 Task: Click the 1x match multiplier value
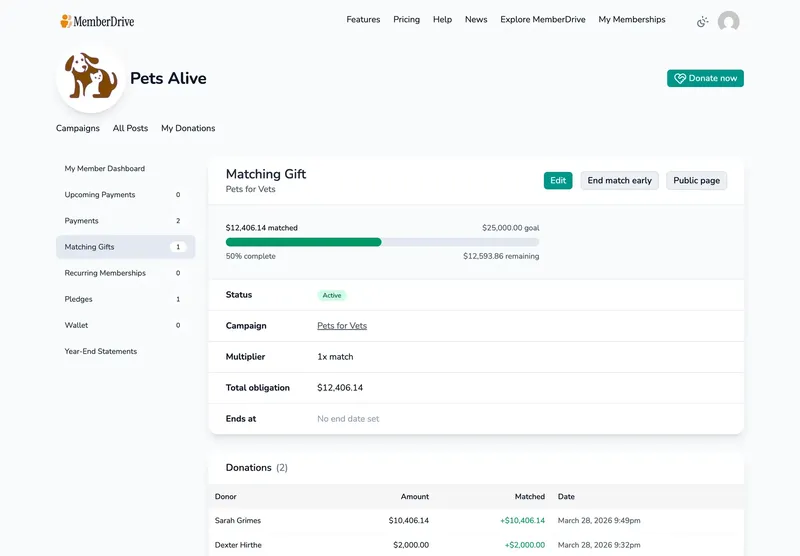pyautogui.click(x=335, y=357)
